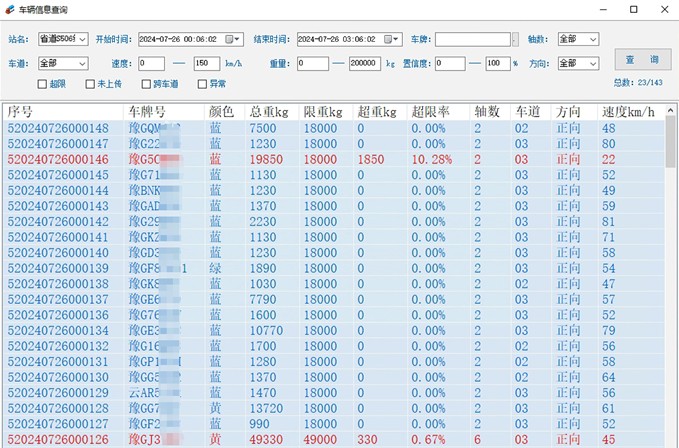Expand the 开始时间 dropdown arrow
The height and width of the screenshot is (448, 679).
point(237,39)
